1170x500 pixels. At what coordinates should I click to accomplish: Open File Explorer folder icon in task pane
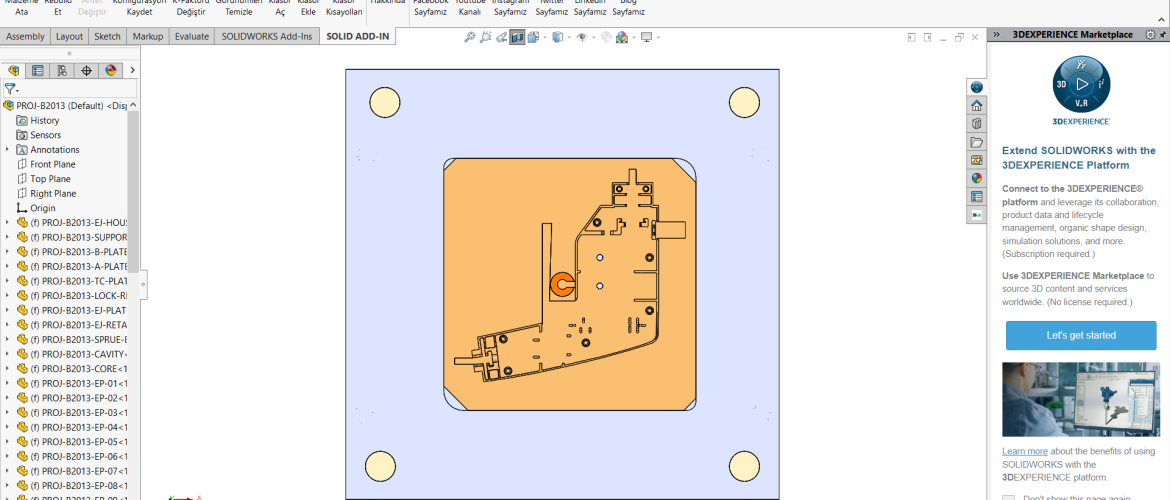point(977,142)
